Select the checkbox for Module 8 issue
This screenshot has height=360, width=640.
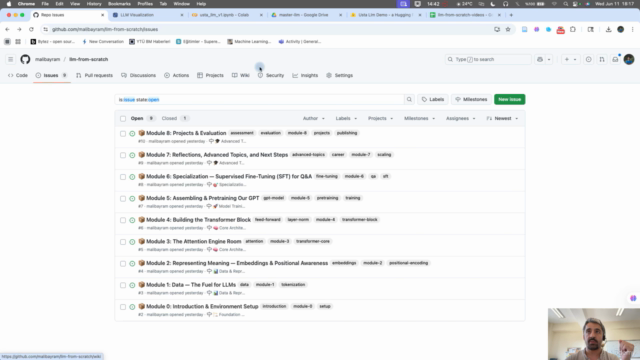123,133
